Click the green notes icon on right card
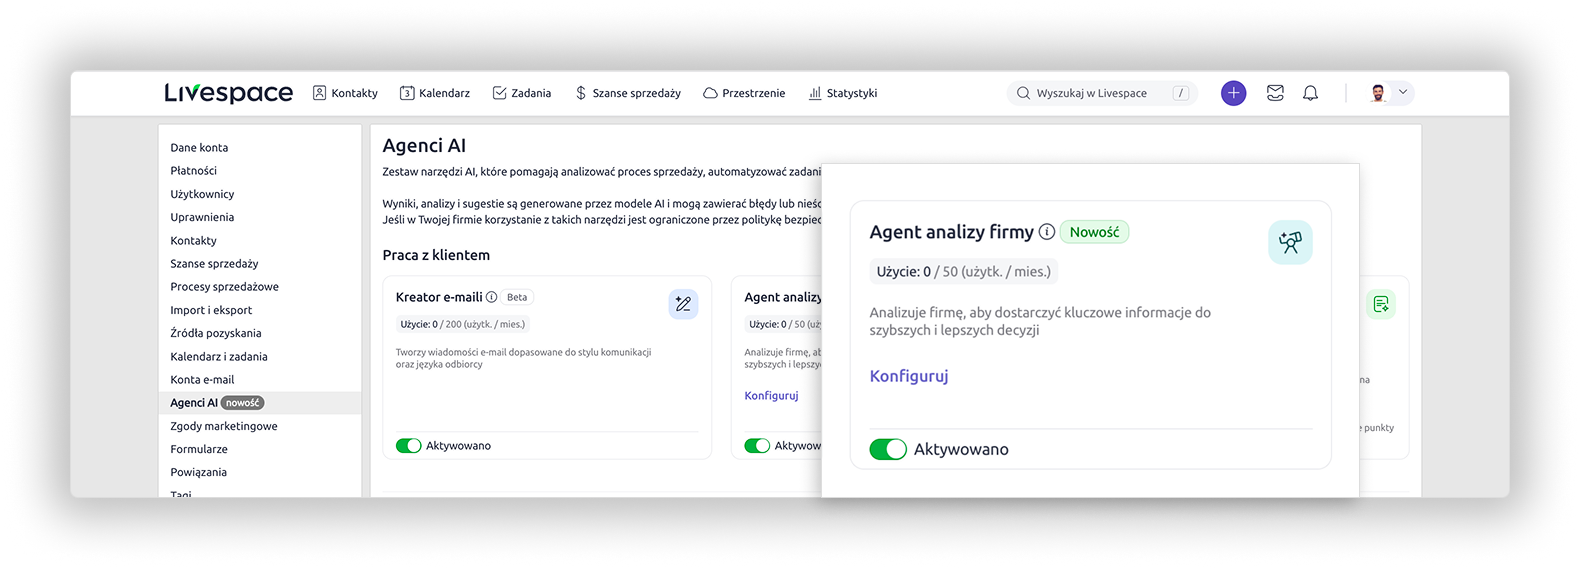This screenshot has width=1580, height=568. pos(1381,304)
